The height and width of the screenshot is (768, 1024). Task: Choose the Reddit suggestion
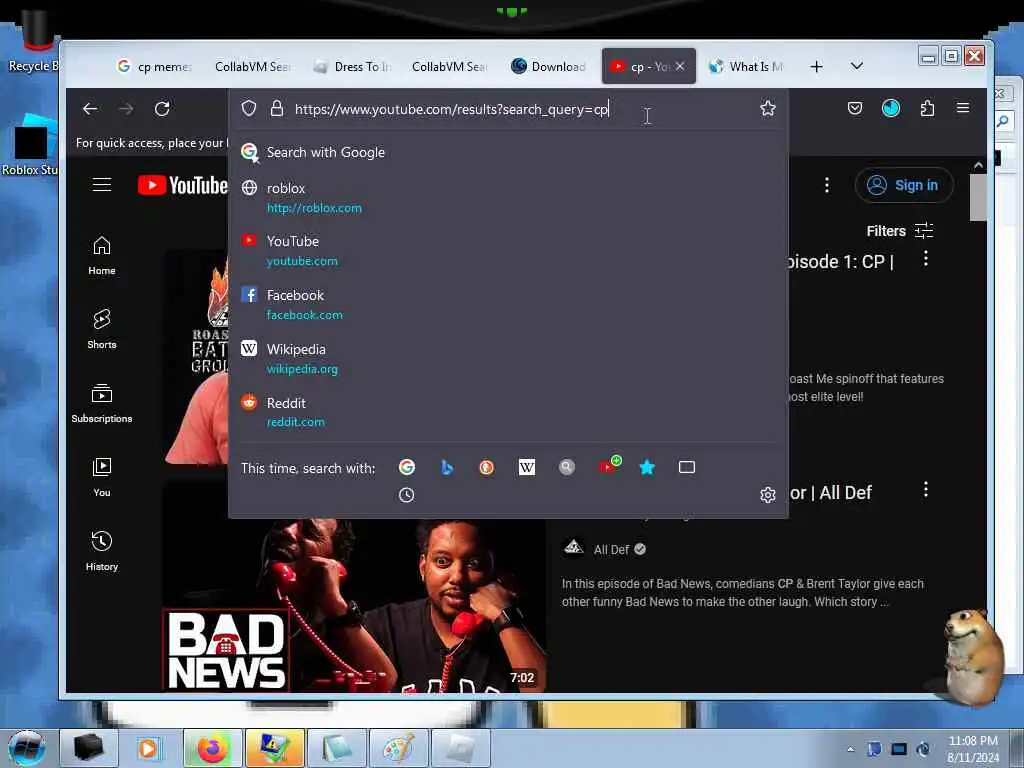point(508,412)
